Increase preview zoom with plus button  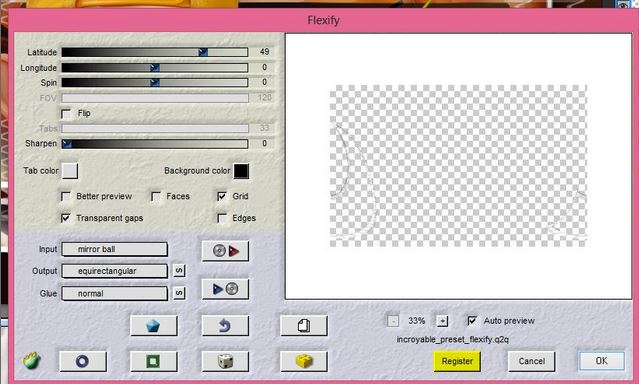[x=442, y=321]
